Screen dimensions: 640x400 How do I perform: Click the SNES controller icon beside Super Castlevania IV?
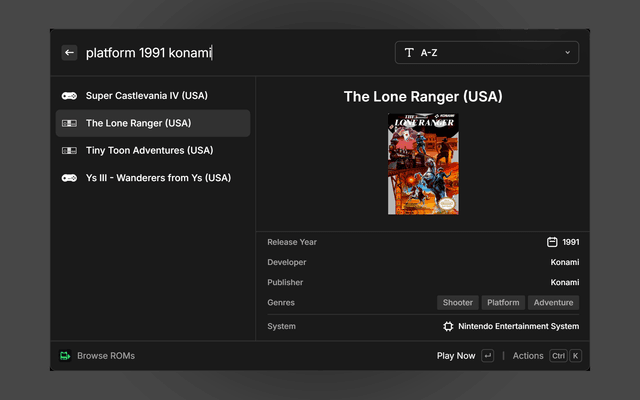[x=69, y=96]
